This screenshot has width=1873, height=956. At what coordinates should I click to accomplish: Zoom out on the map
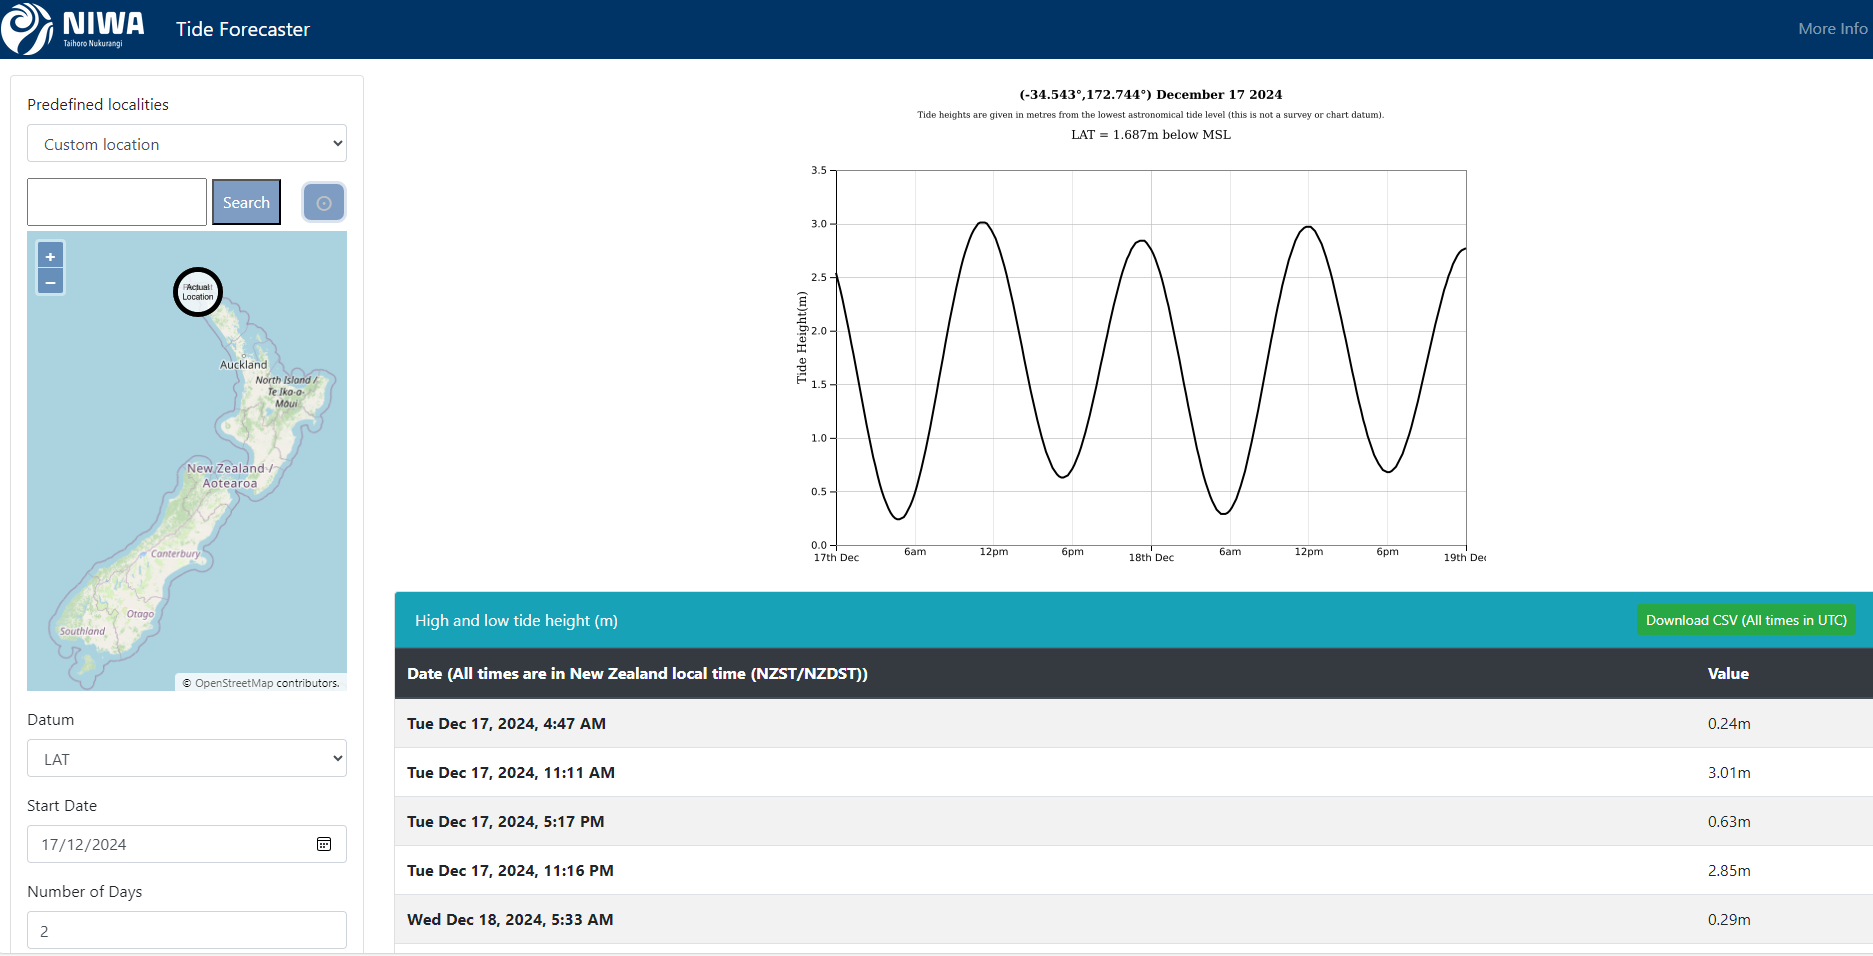(50, 282)
